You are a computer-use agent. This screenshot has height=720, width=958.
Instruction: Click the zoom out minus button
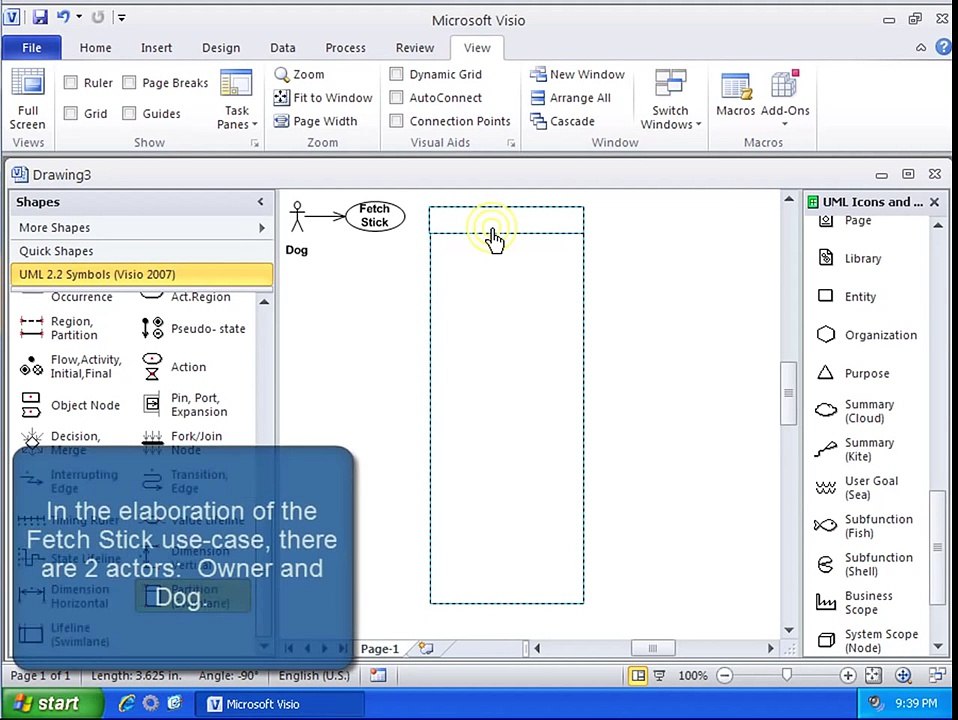[725, 675]
